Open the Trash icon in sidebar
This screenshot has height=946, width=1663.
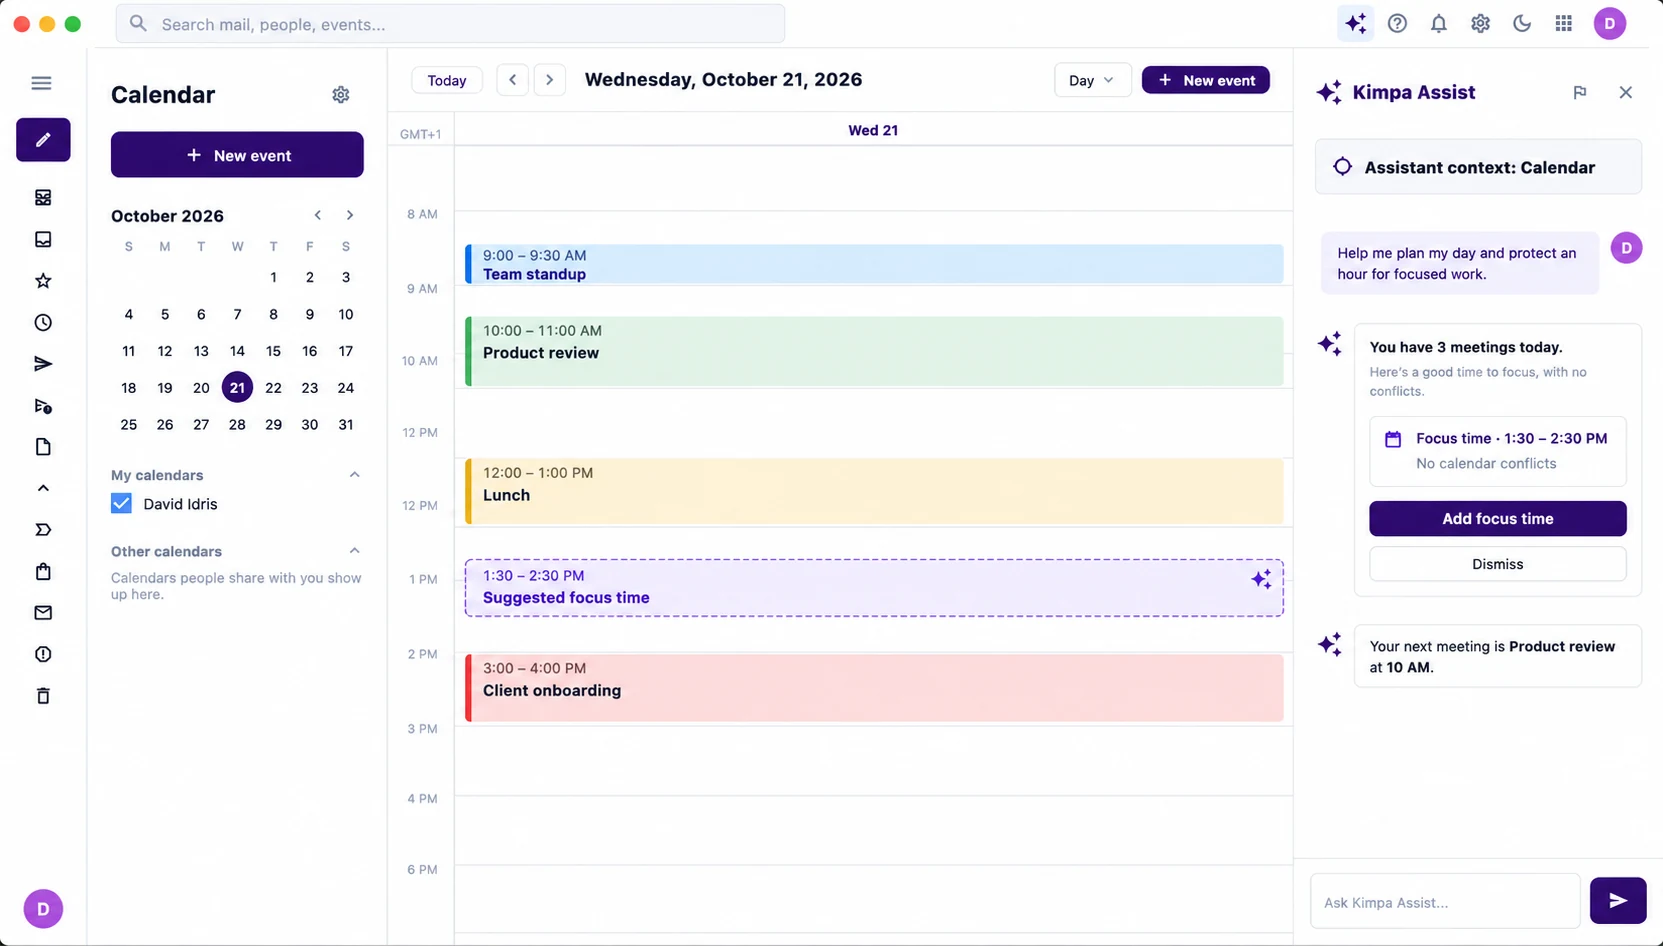[43, 696]
